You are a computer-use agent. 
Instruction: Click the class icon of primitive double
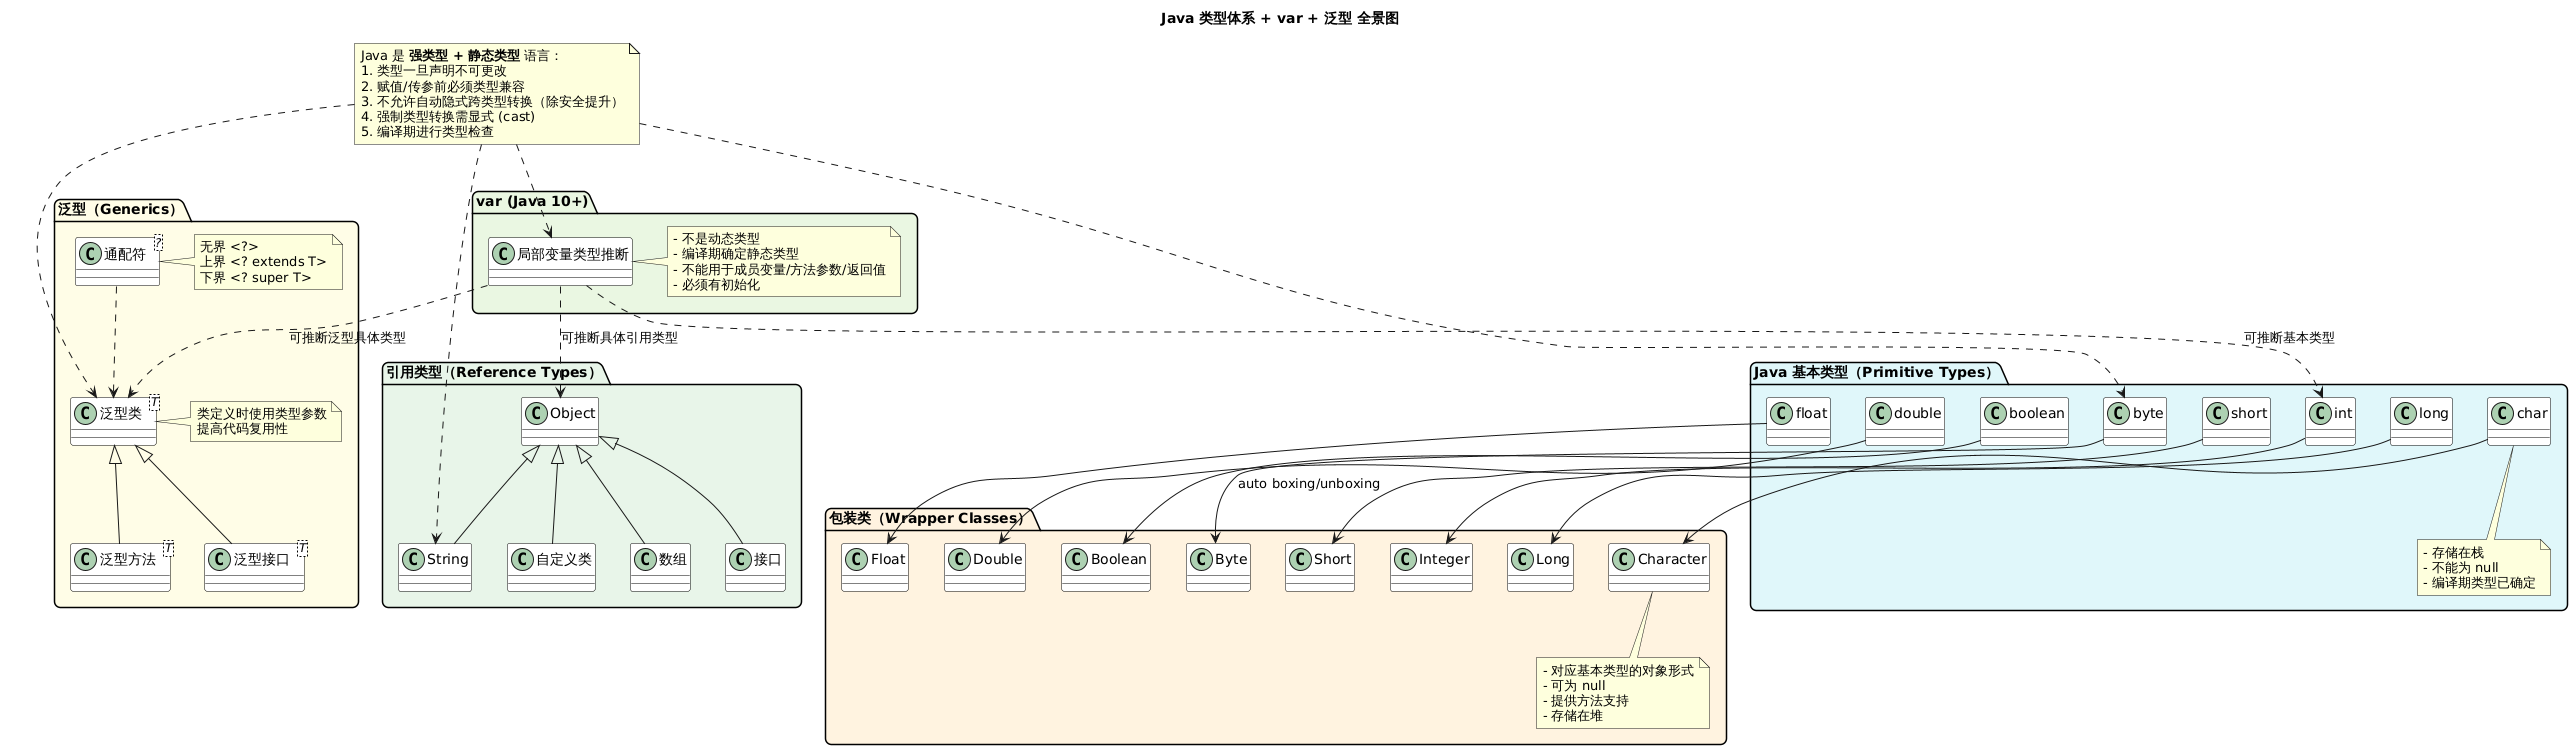pyautogui.click(x=1882, y=413)
